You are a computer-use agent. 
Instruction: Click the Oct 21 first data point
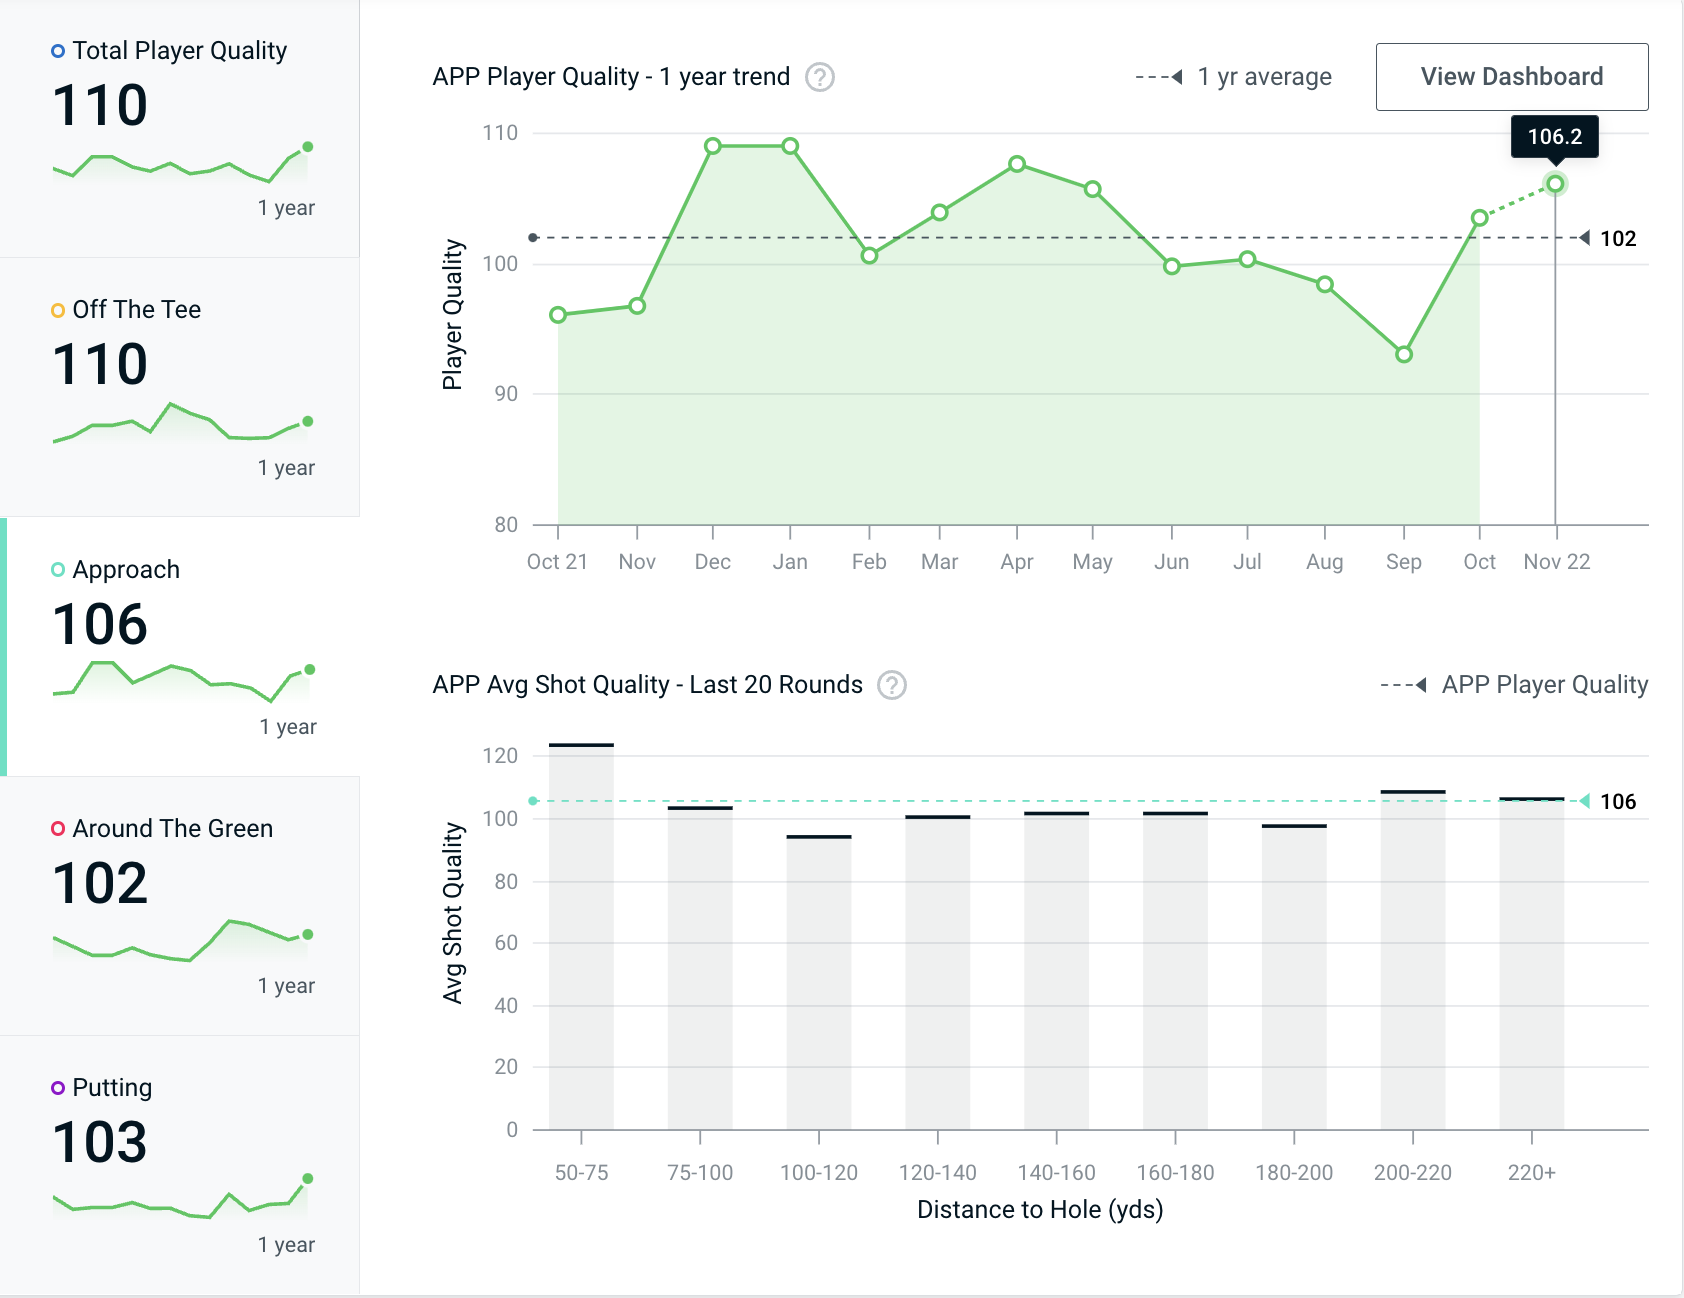click(x=558, y=315)
